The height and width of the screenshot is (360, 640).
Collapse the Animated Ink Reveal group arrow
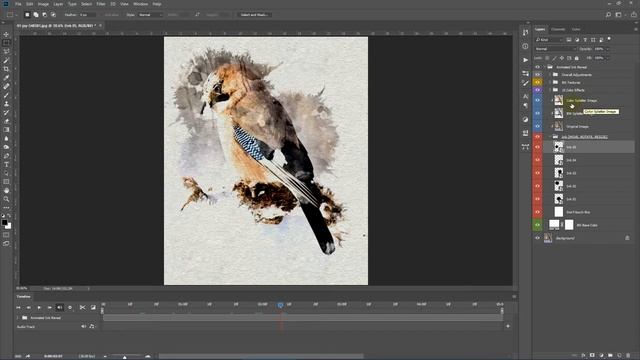tap(544, 67)
